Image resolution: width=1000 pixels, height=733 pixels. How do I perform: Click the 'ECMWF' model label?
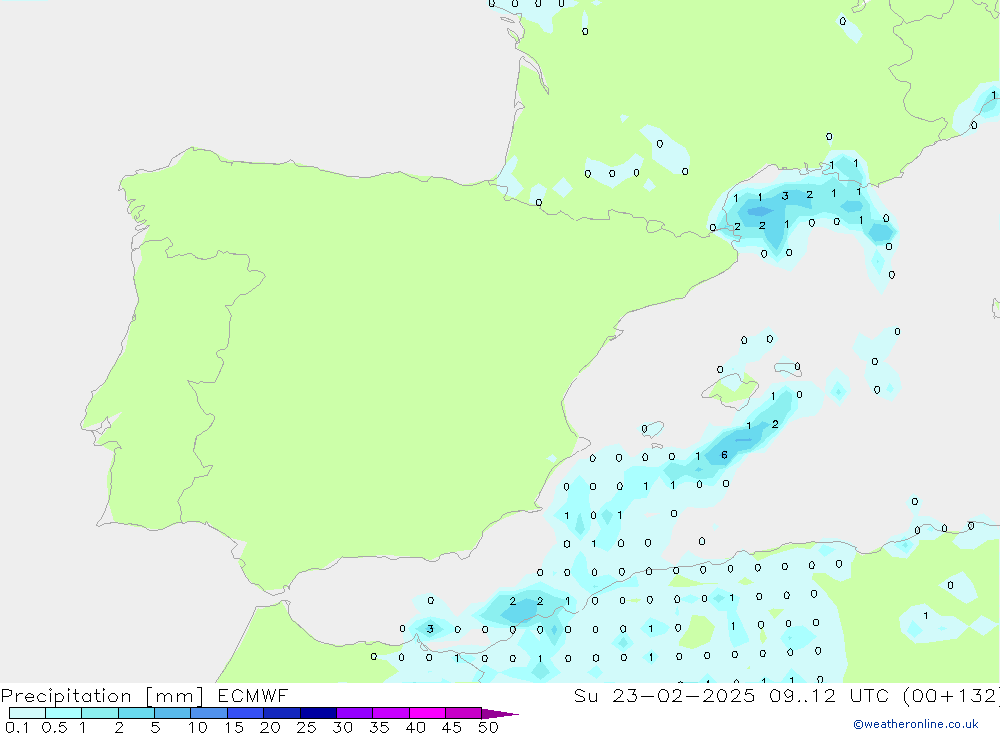[253, 696]
